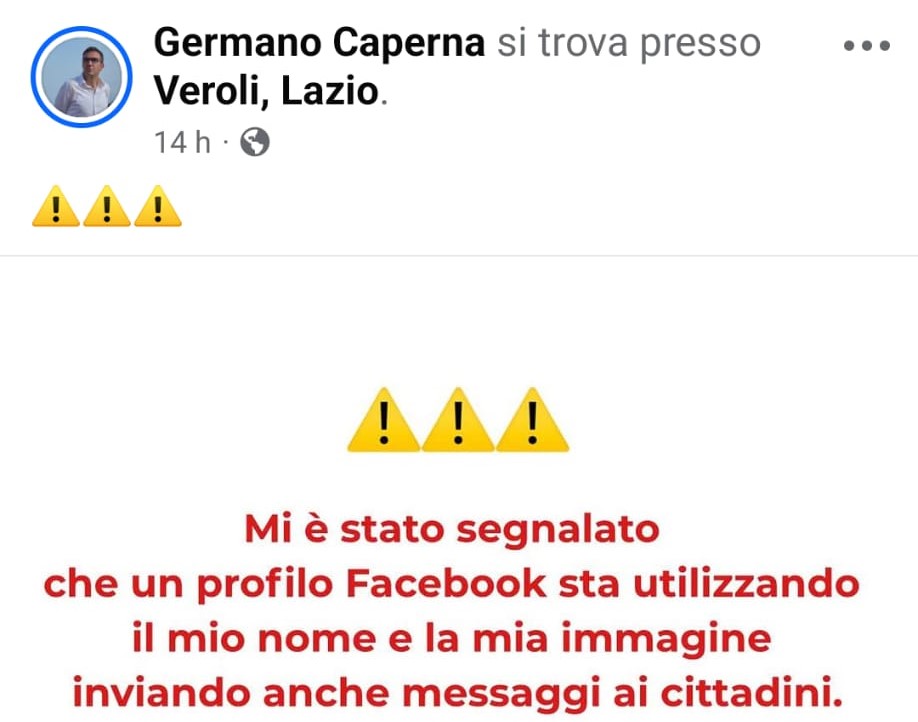Open Germano Caperna's round profile picture
Viewport: 918px width, 722px height.
click(x=81, y=77)
